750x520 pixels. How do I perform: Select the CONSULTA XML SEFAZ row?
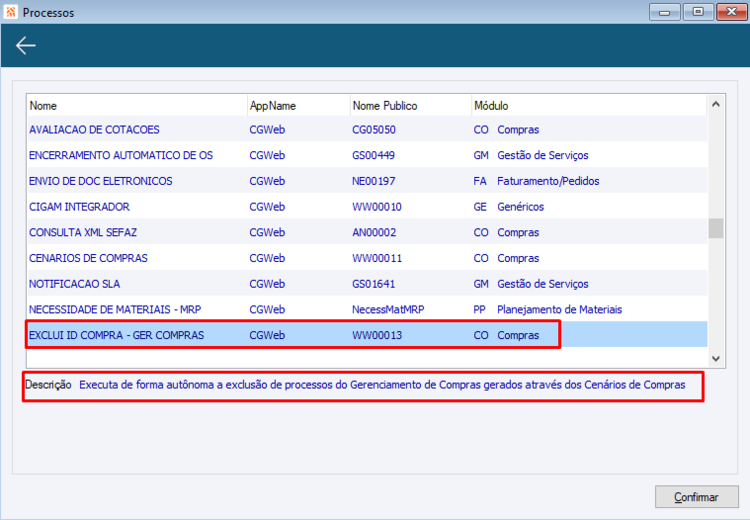coord(367,232)
